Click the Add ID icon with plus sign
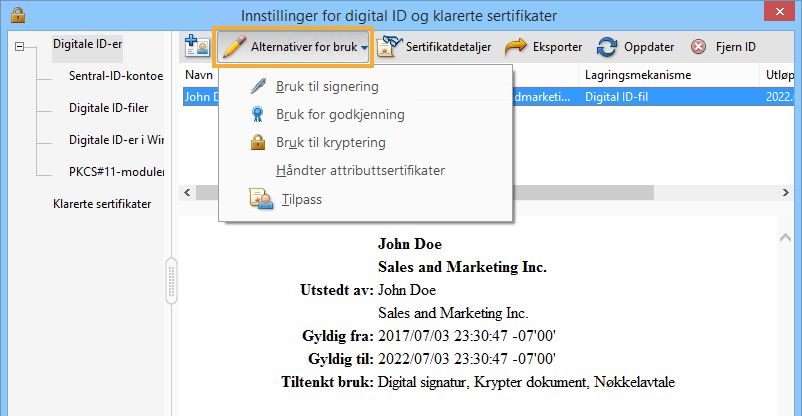Image resolution: width=802 pixels, height=416 pixels. point(197,46)
